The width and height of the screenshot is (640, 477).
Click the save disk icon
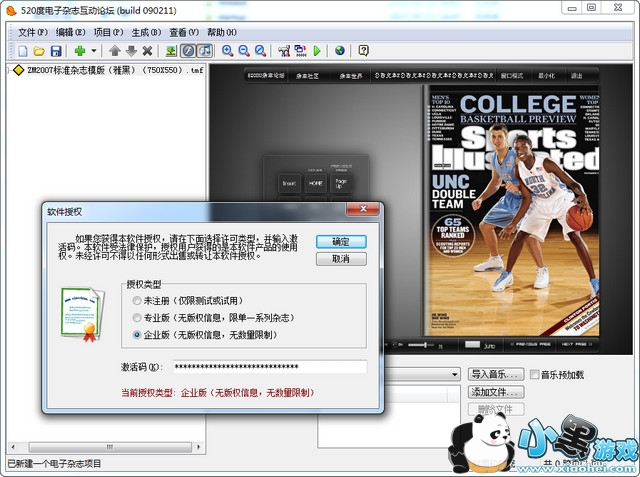coord(56,50)
